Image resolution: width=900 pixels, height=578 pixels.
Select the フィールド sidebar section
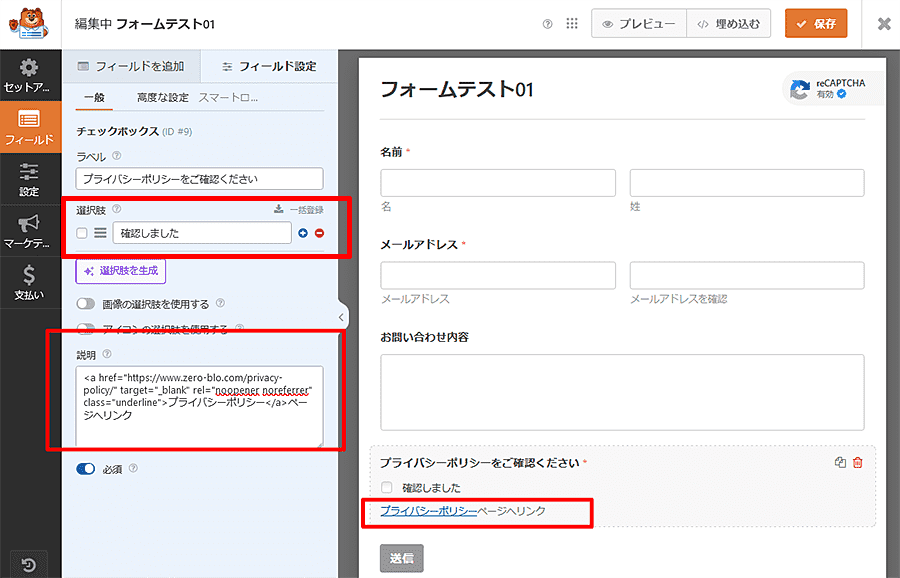[29, 127]
